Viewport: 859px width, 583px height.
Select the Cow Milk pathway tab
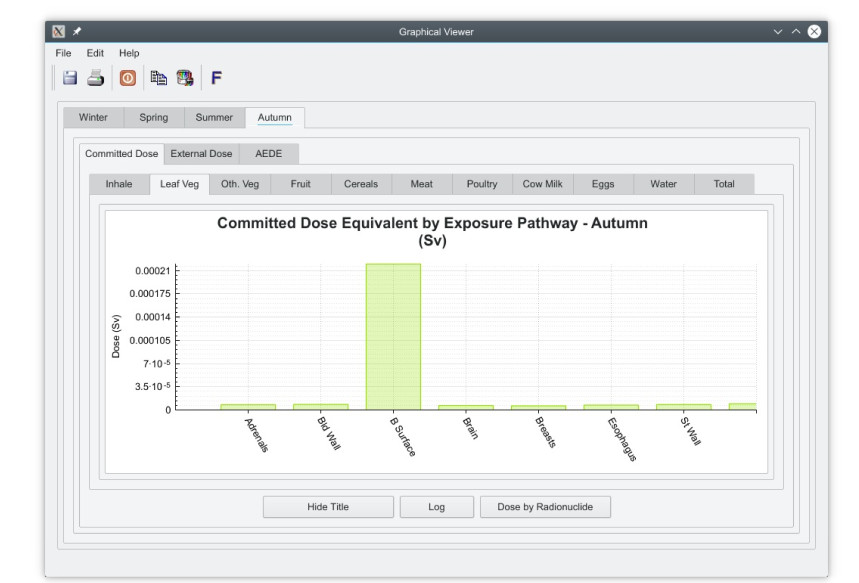click(x=542, y=184)
